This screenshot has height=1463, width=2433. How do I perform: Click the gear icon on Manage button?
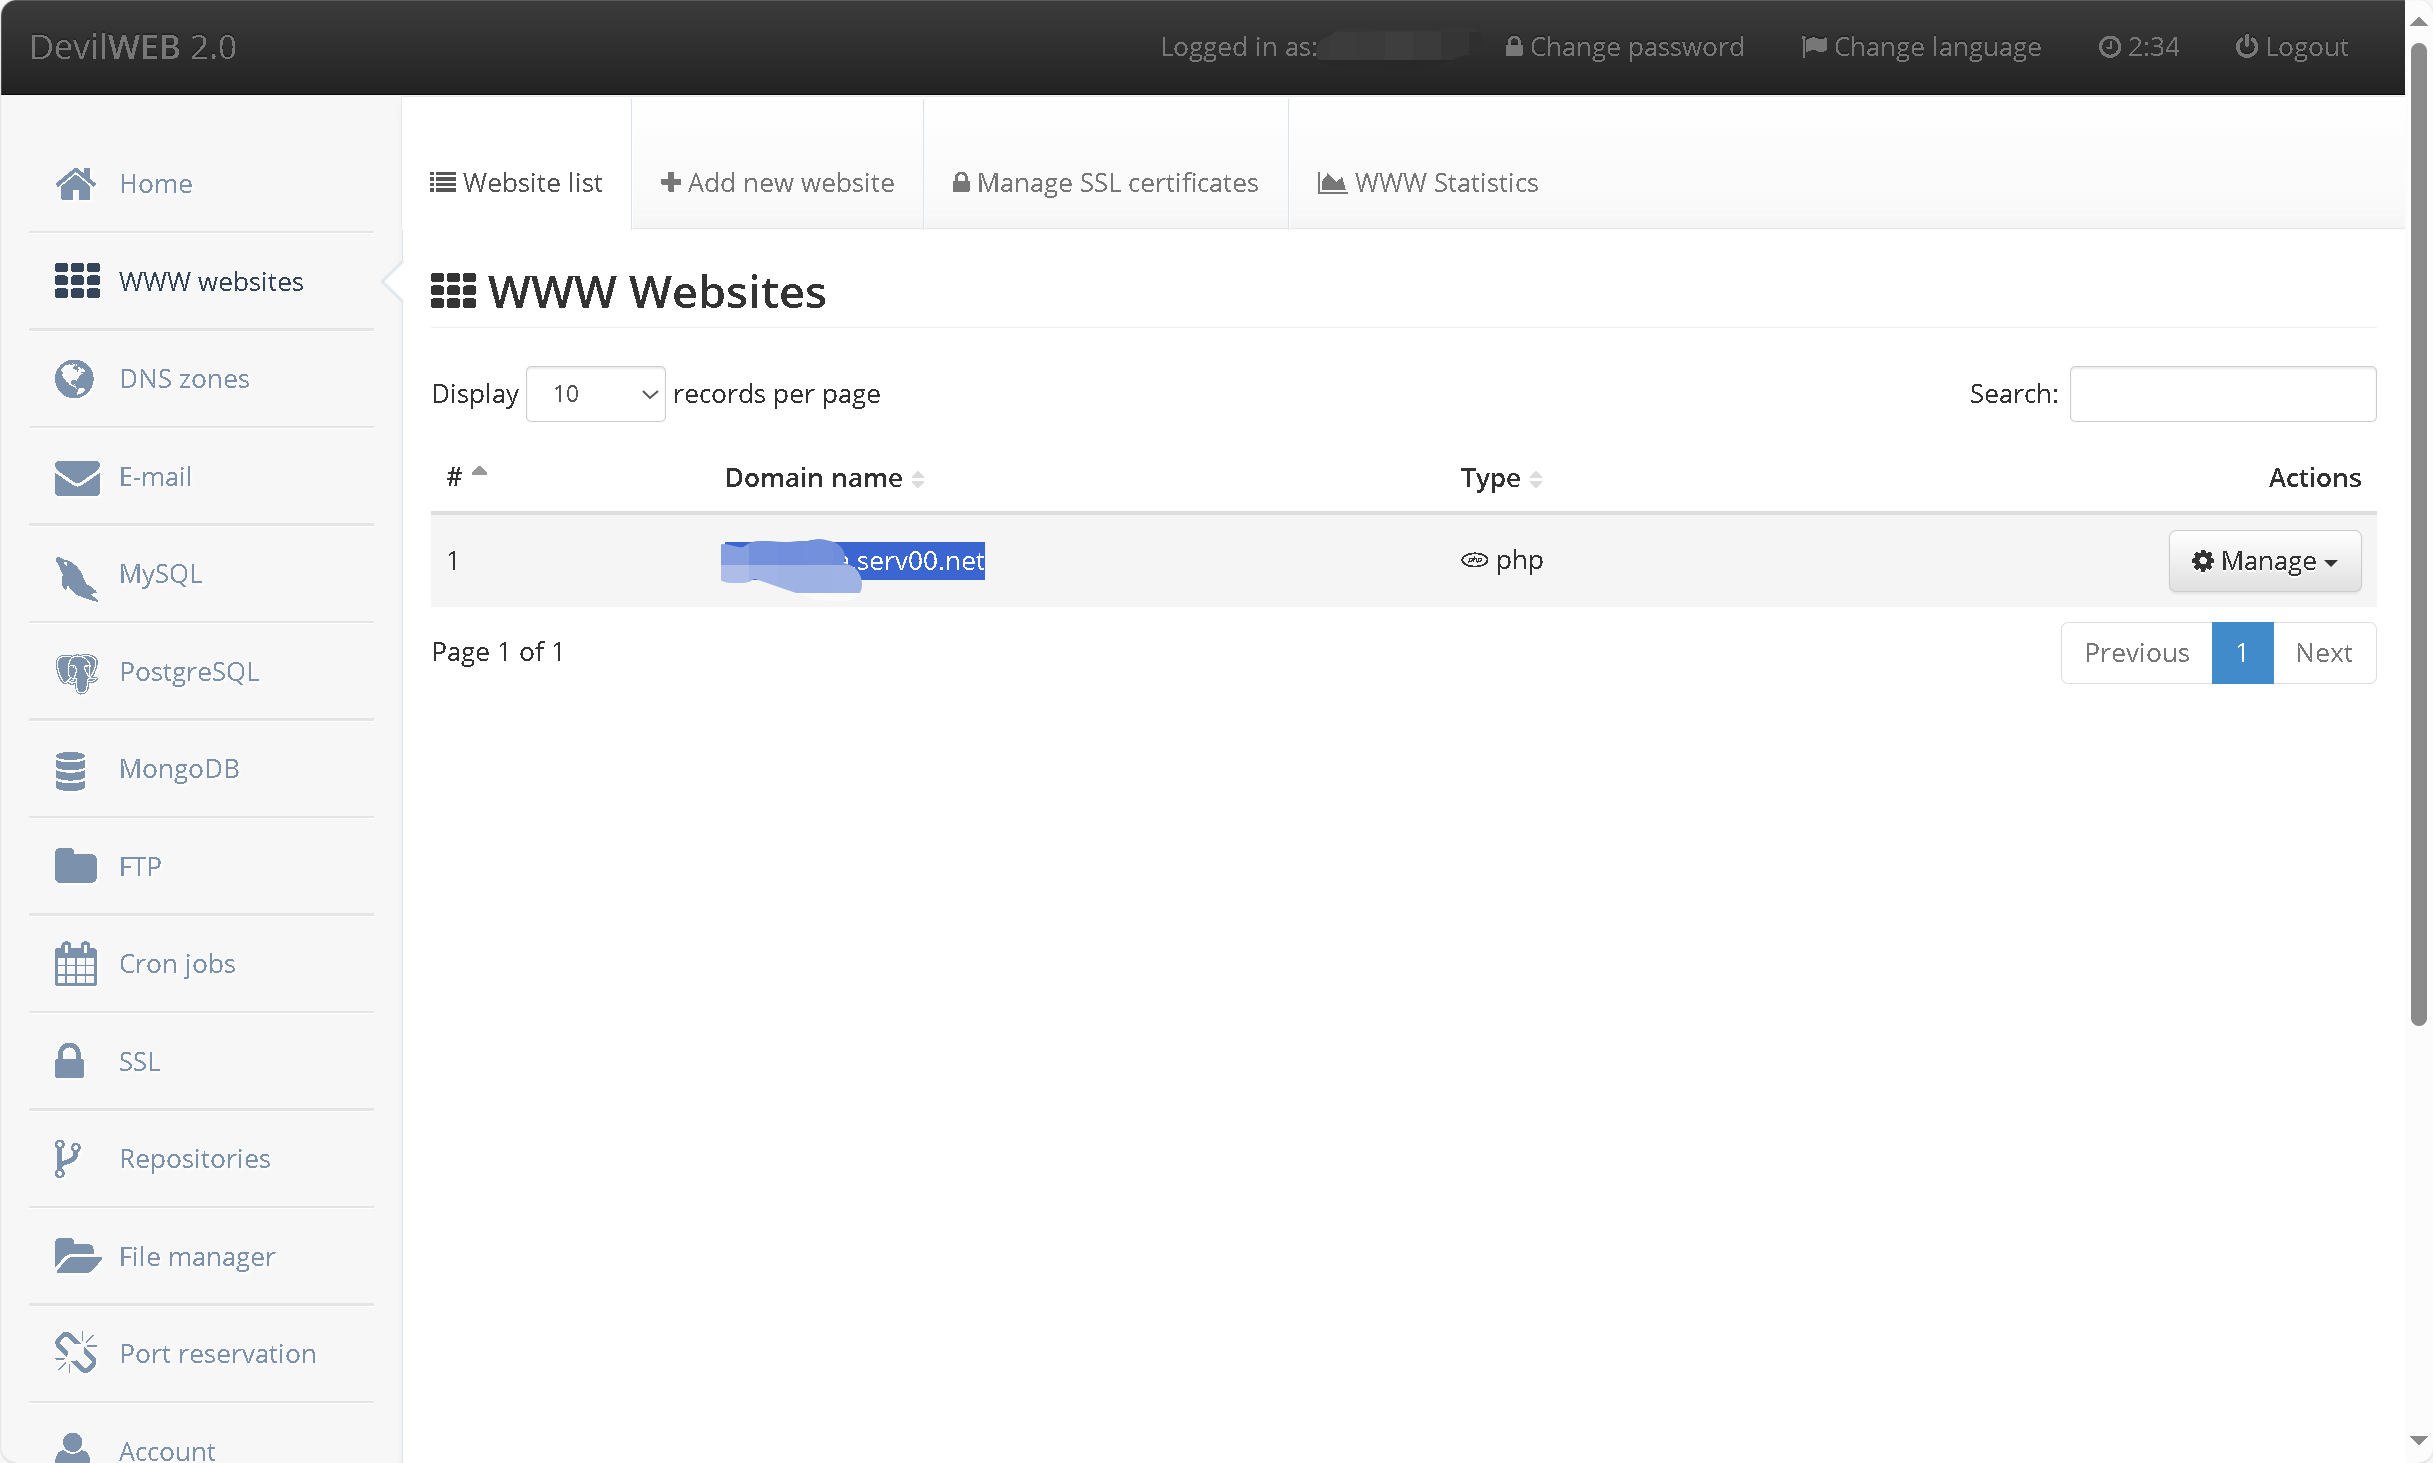[2202, 561]
